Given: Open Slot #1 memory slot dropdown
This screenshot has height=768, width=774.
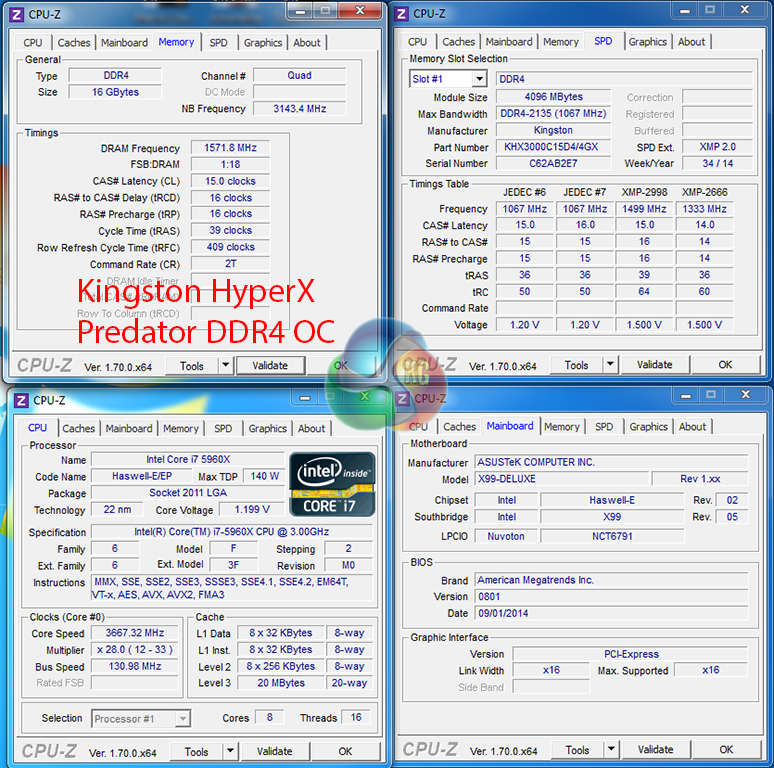Looking at the screenshot, I should (479, 79).
